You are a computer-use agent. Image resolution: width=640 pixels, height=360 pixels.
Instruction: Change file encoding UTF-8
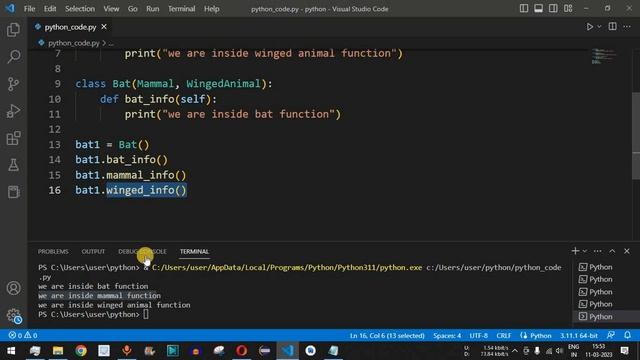pyautogui.click(x=478, y=336)
